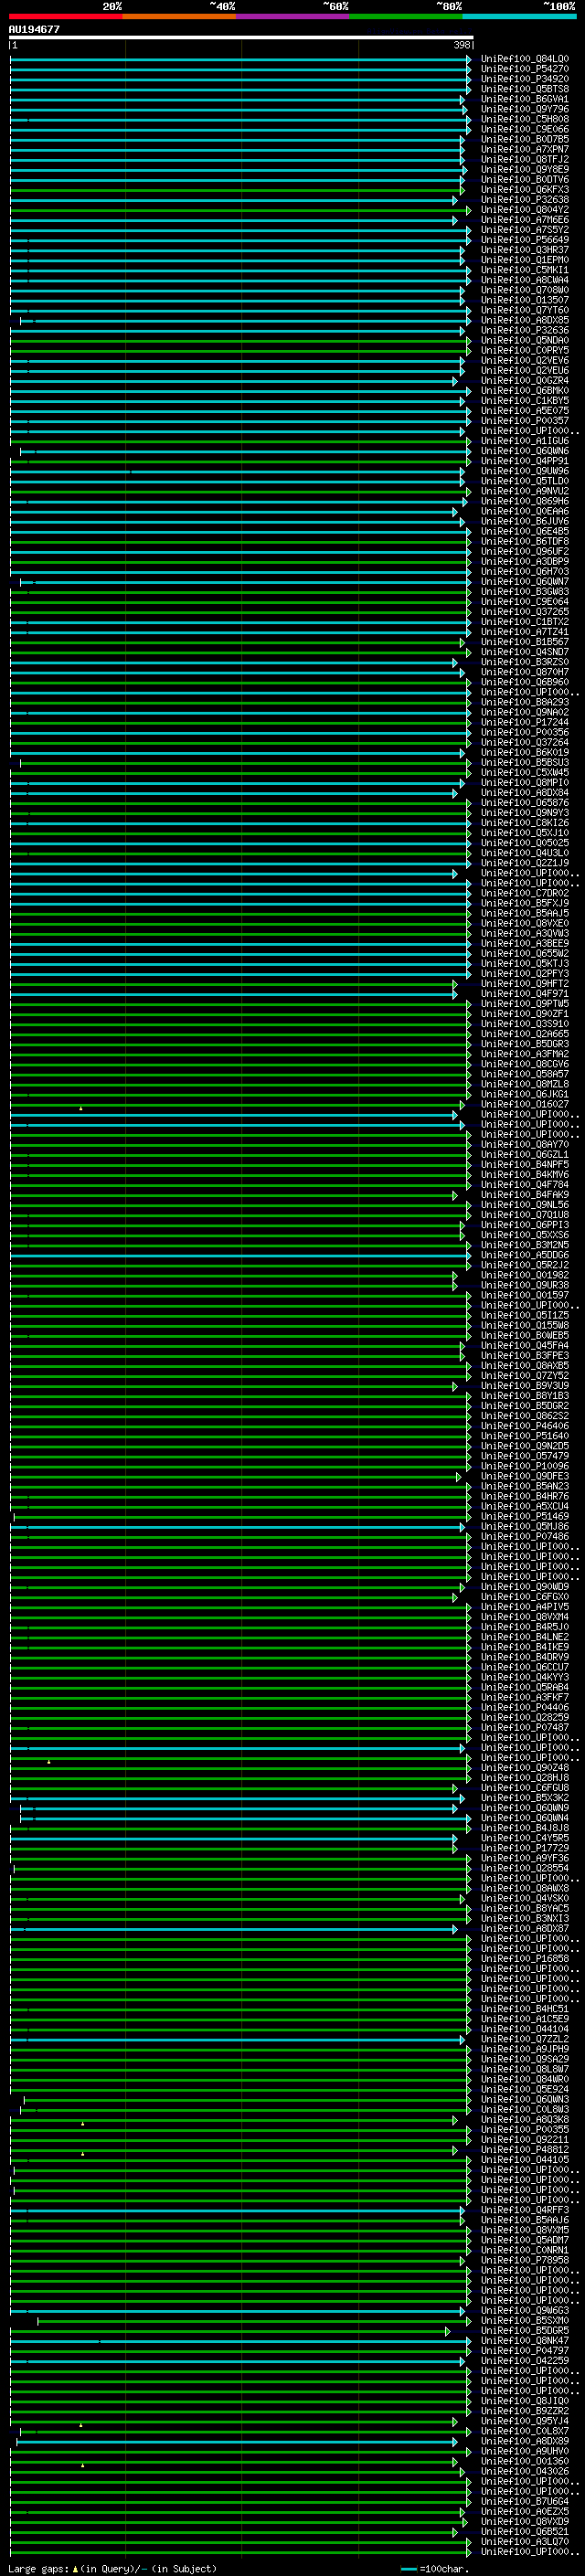Viewport: 585px width, 2576px height.
Task: Click the arrowhead ending UniRef100_B5DGR5 alignment
Action: [x=448, y=2330]
